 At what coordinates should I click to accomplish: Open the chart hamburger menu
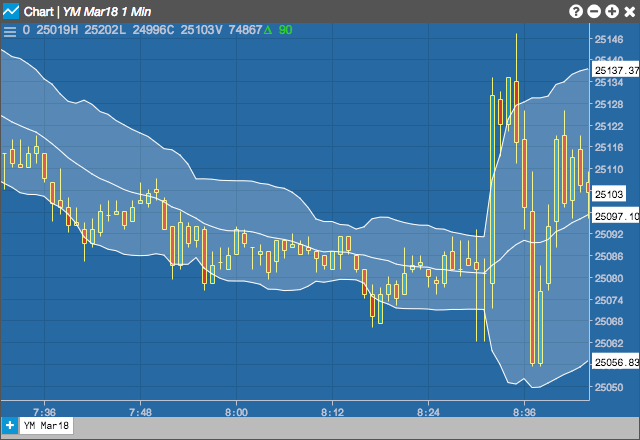click(10, 31)
